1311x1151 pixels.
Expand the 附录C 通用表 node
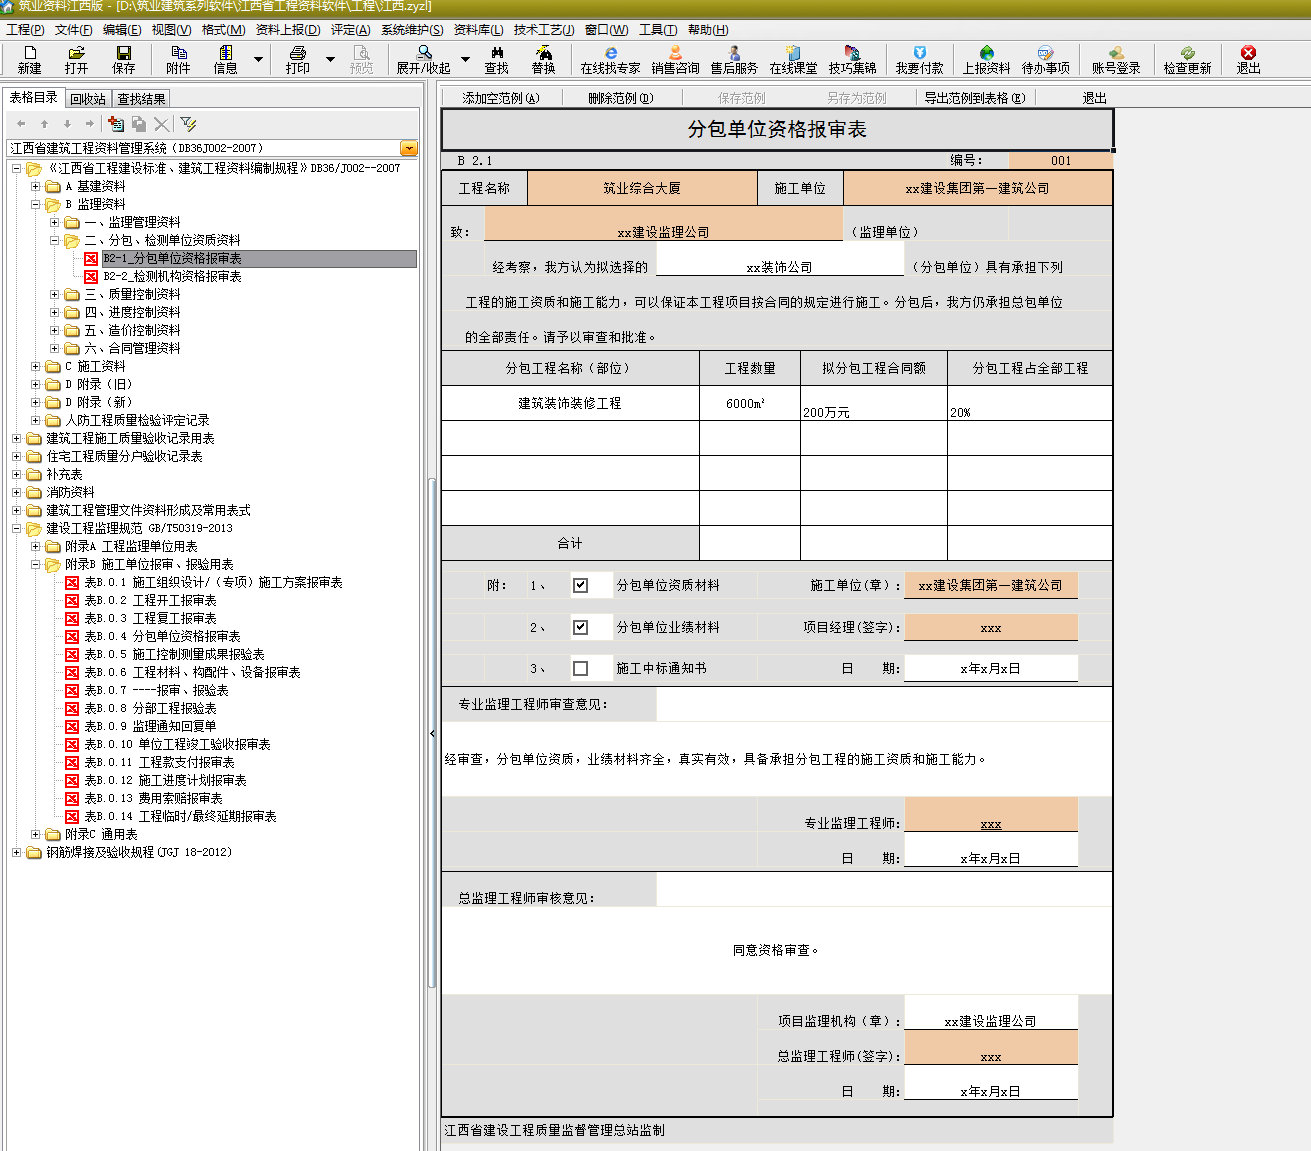35,834
